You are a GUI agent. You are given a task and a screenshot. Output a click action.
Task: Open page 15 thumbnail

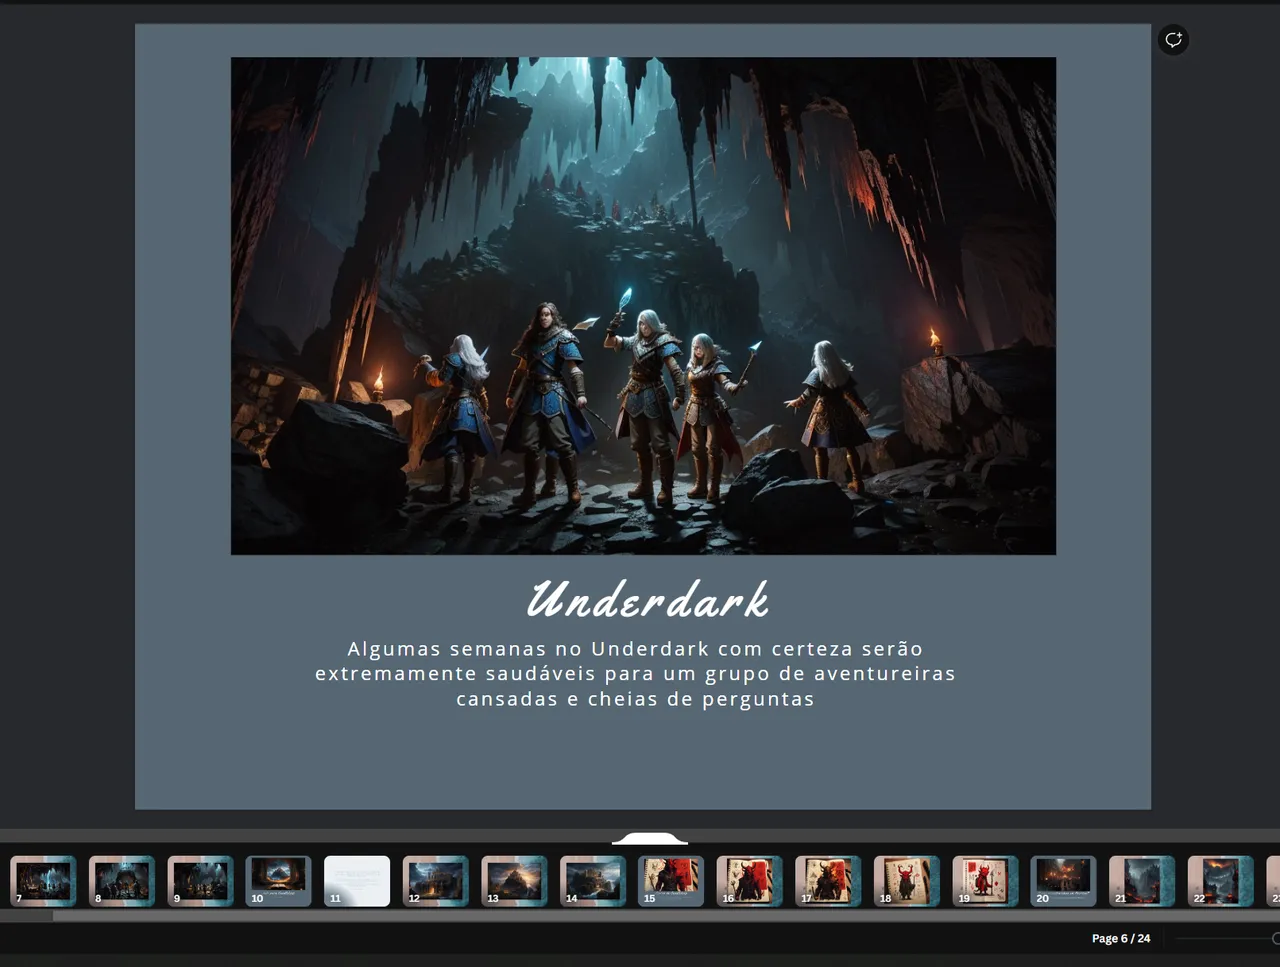point(671,881)
